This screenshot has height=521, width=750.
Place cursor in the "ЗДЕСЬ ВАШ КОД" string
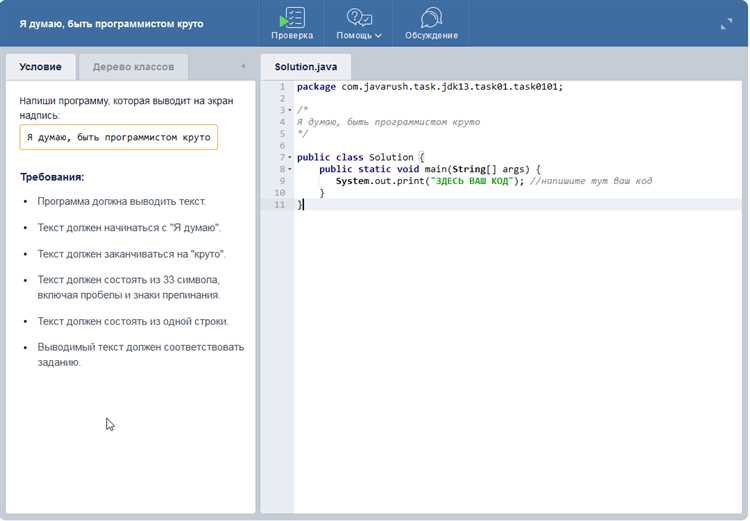click(x=472, y=181)
